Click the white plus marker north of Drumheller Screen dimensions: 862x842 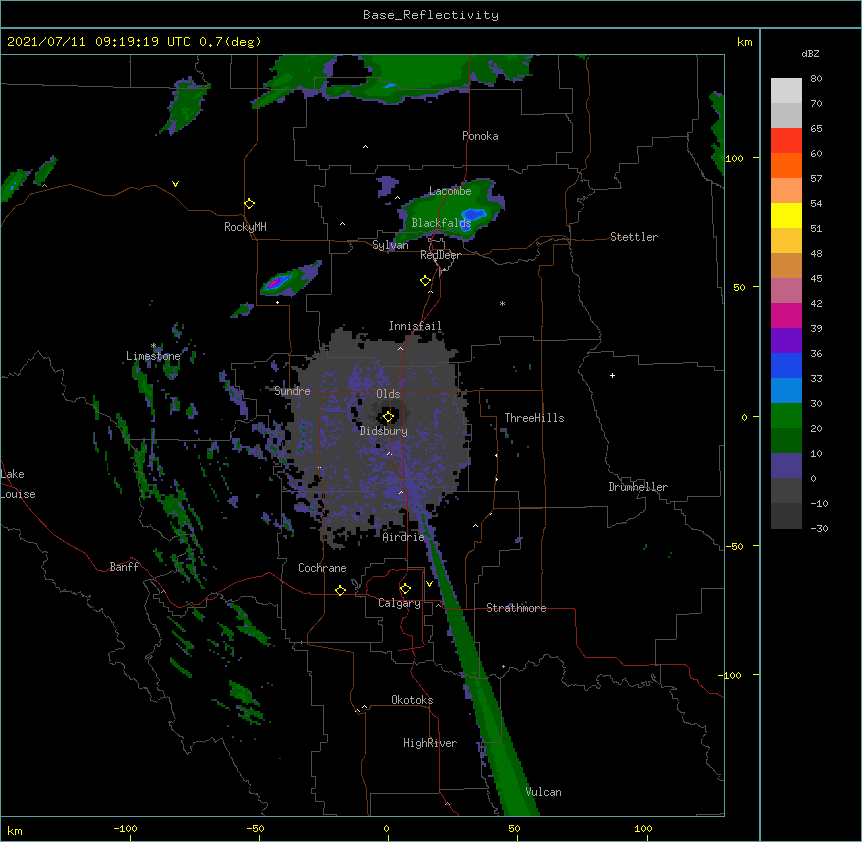[612, 375]
